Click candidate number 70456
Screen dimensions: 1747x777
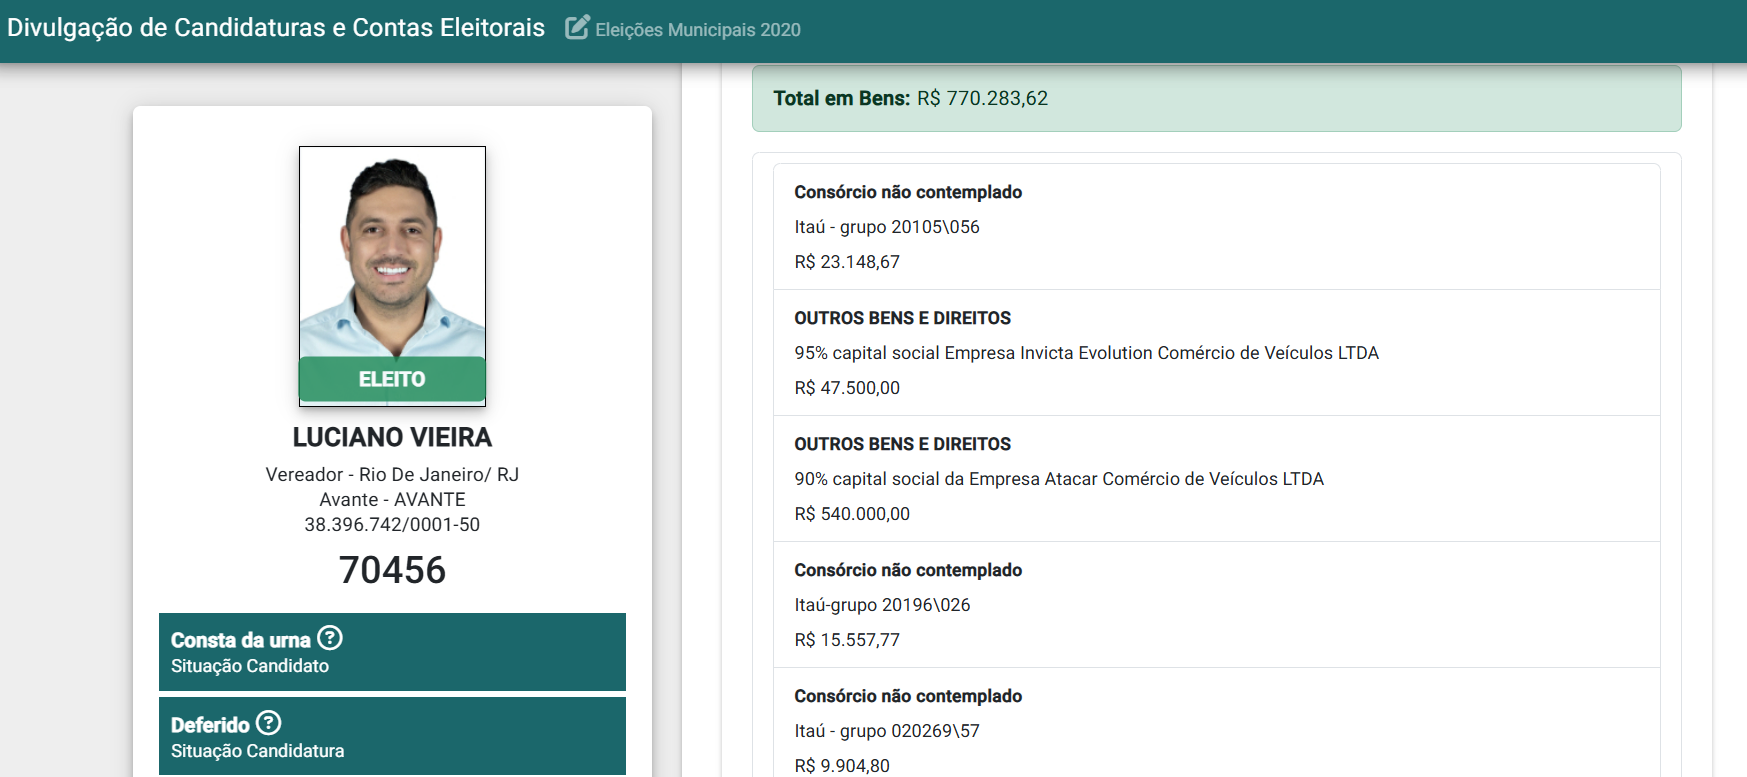(392, 570)
